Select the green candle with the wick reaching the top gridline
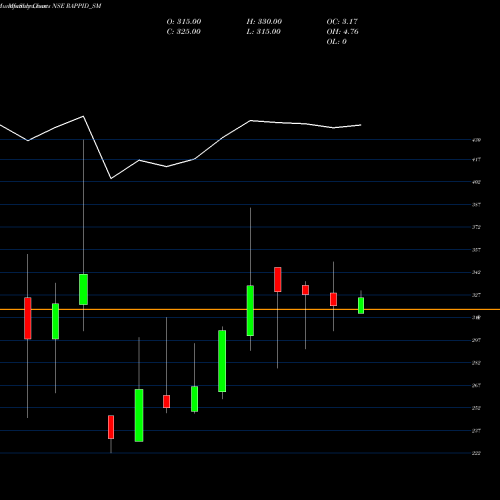 [x=83, y=289]
